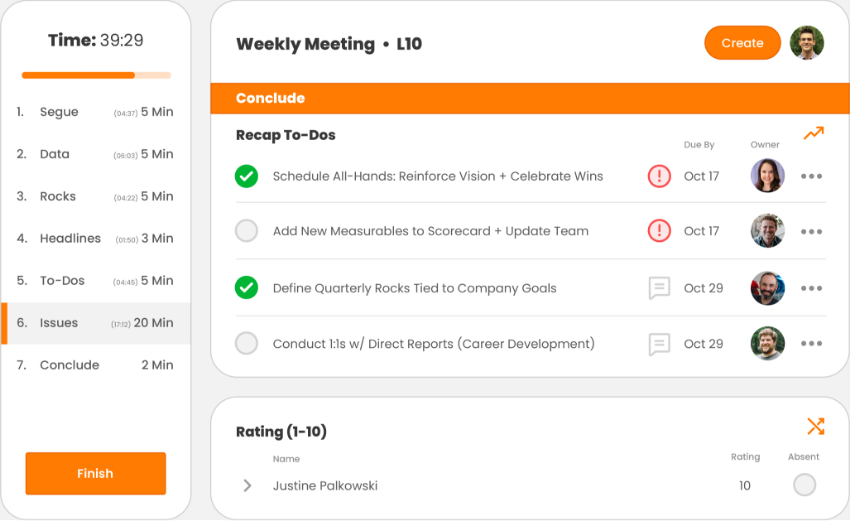Viewport: 850px width, 521px height.
Task: Click owner avatar on Schedule All-Hands to-do
Action: pos(767,176)
